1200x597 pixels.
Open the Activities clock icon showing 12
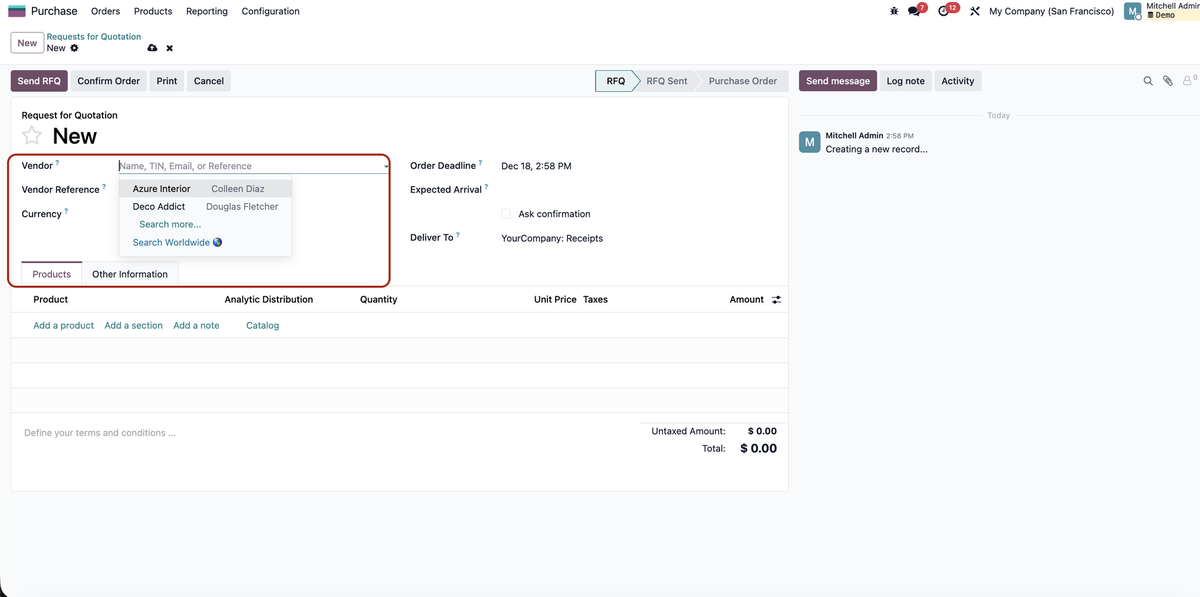941,10
